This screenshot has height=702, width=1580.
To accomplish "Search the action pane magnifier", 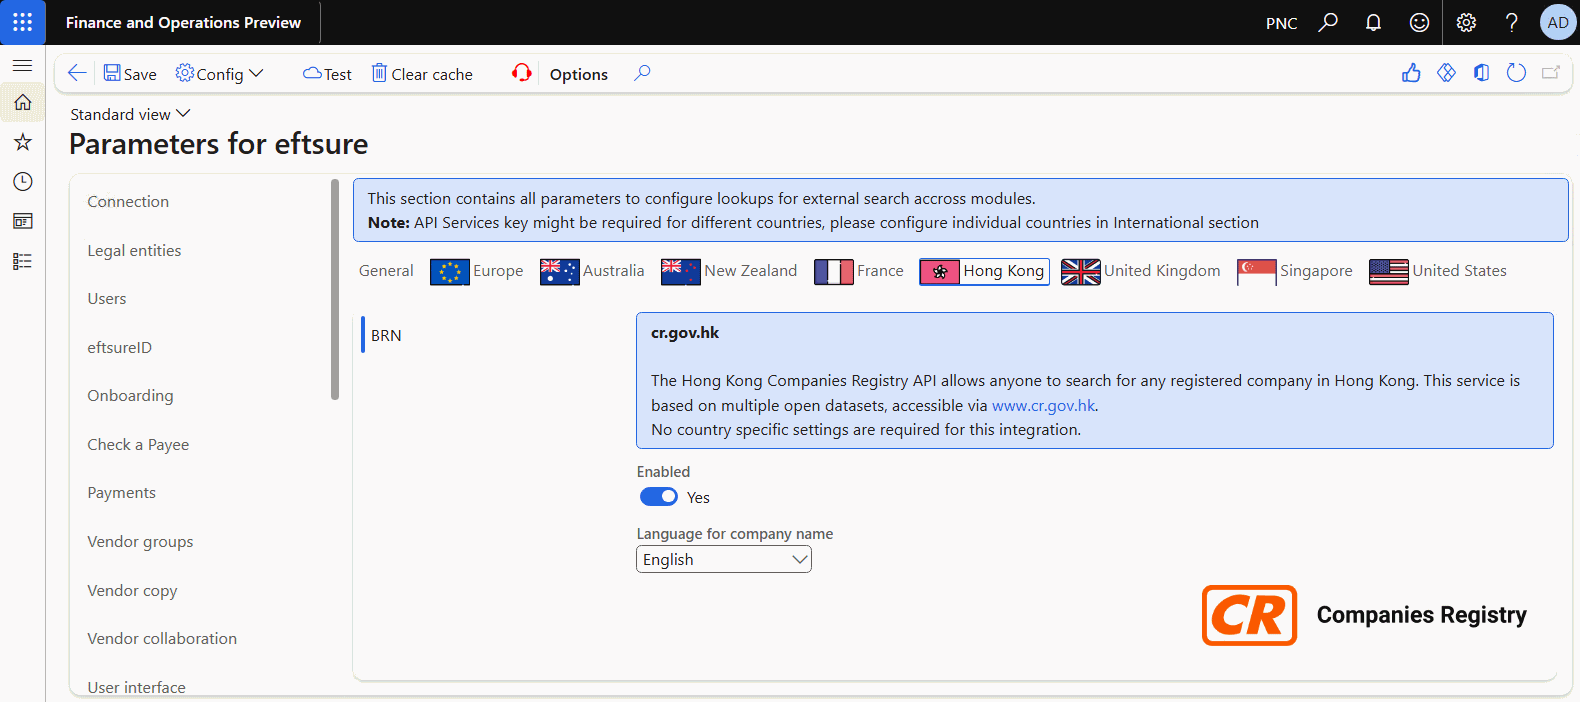I will pos(642,73).
